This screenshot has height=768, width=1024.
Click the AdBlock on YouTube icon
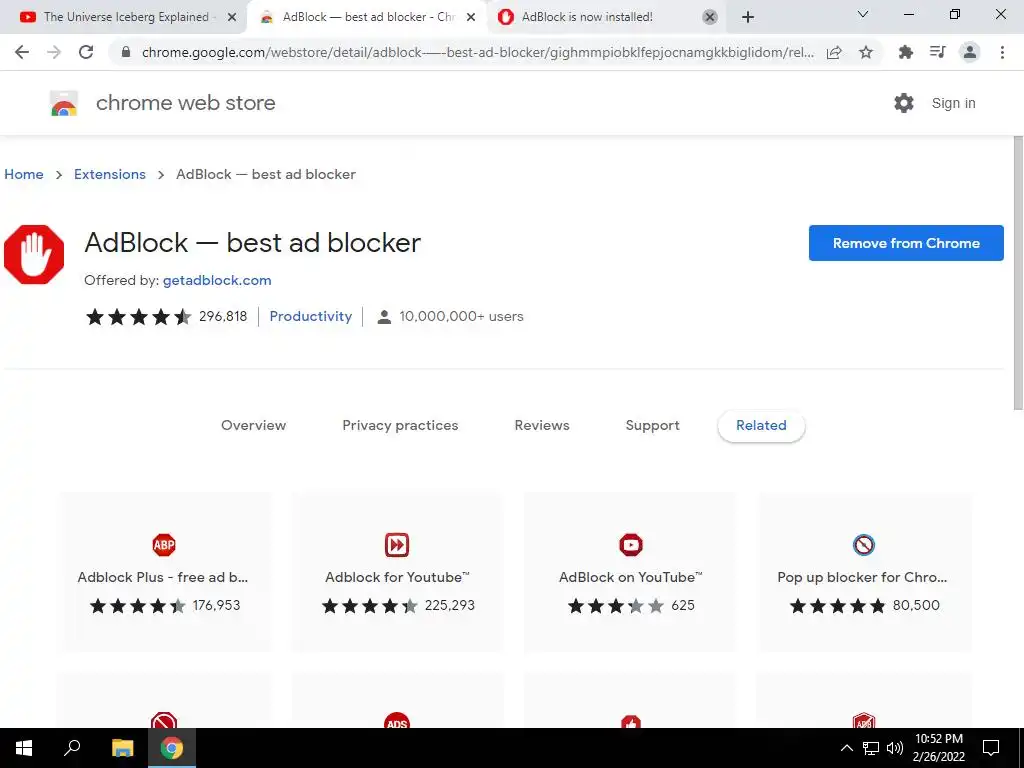(631, 545)
